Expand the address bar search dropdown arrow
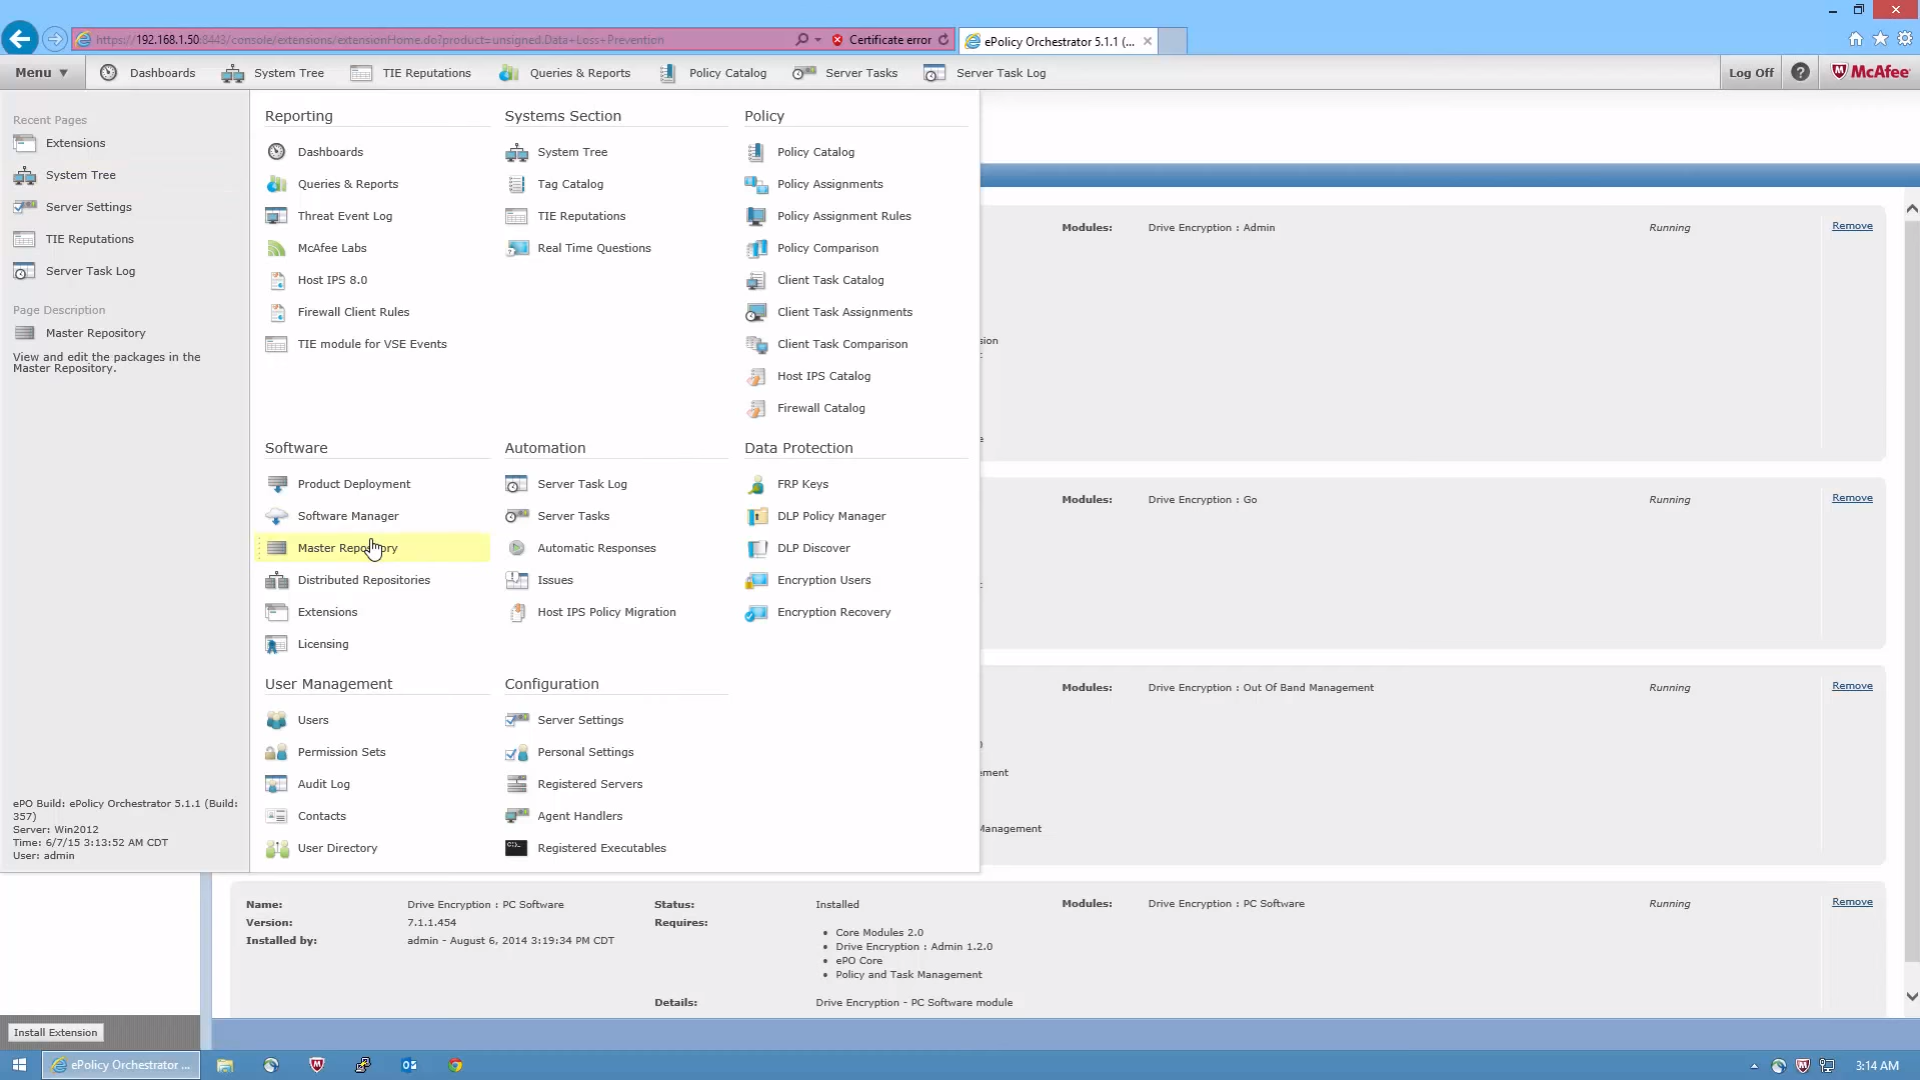Screen dimensions: 1920x1080 click(x=818, y=40)
